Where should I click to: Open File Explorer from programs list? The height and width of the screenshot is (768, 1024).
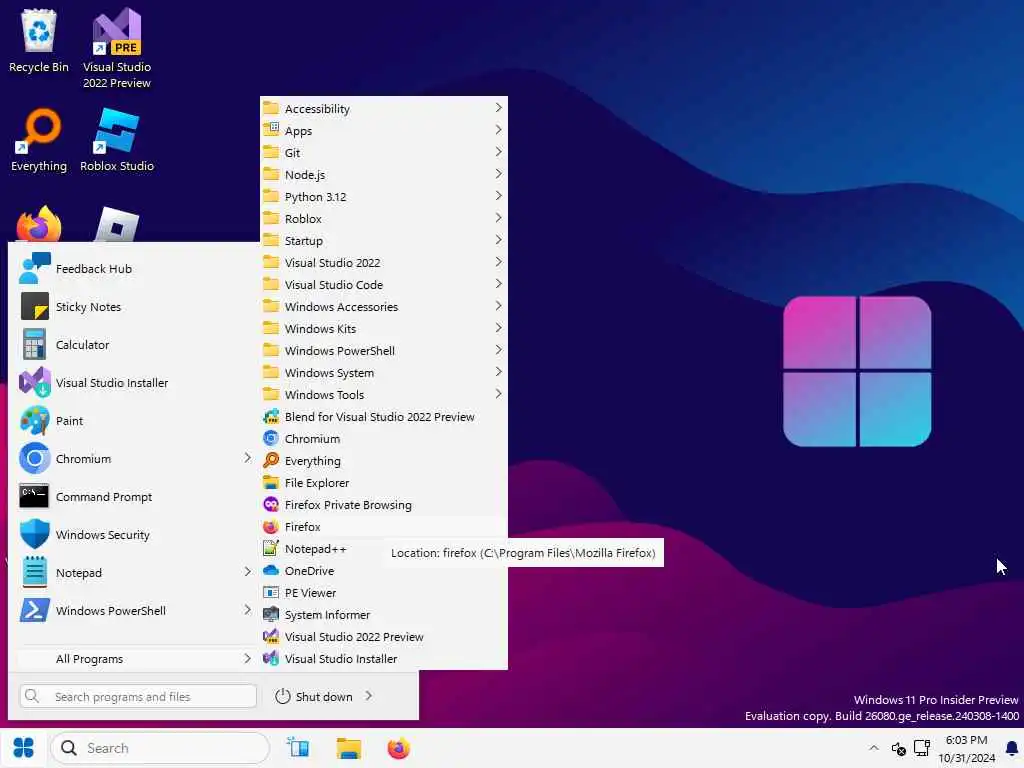tap(383, 483)
